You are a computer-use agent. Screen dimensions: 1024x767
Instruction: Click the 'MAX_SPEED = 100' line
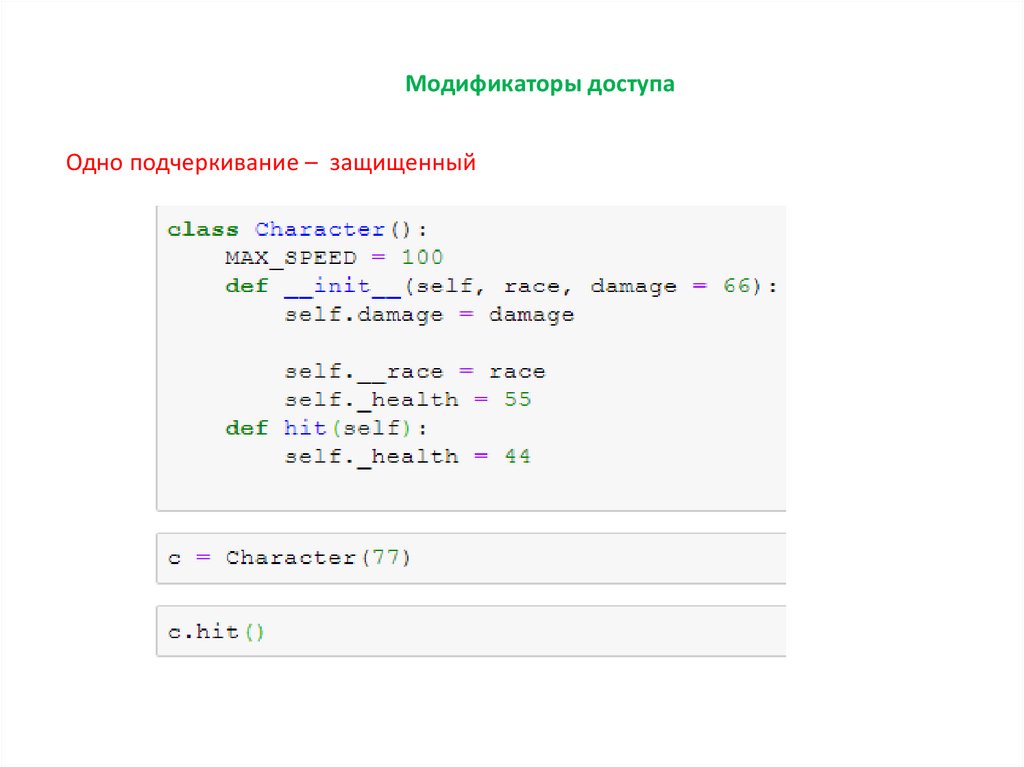[x=334, y=257]
